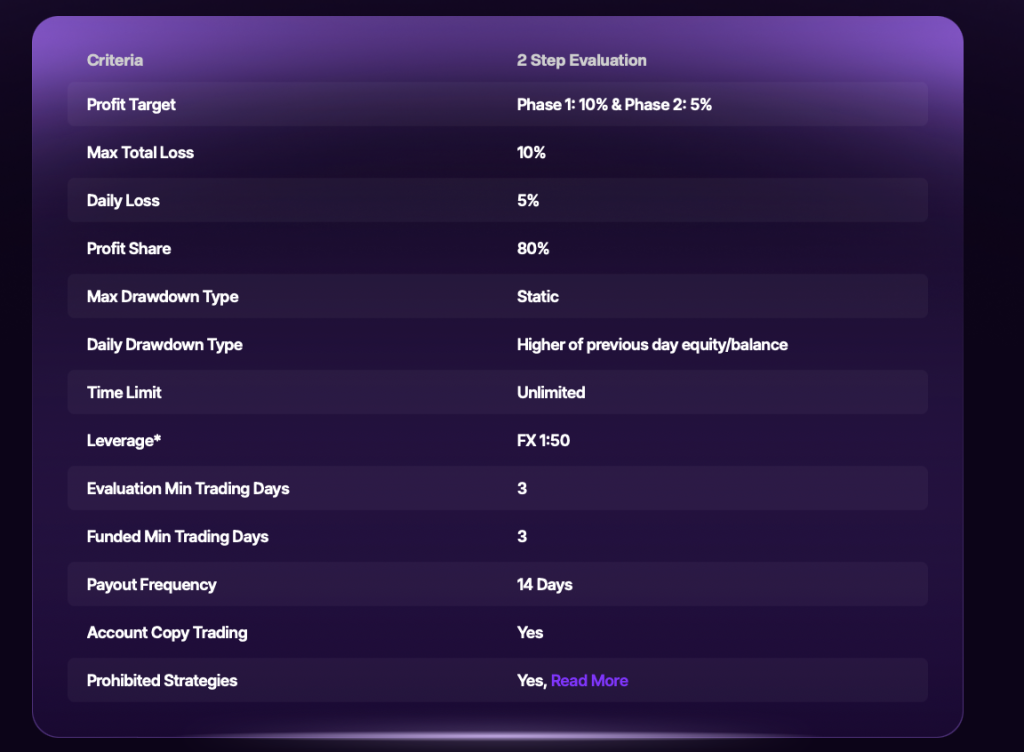Image resolution: width=1024 pixels, height=752 pixels.
Task: Select the Profit Target row label
Action: pos(131,104)
